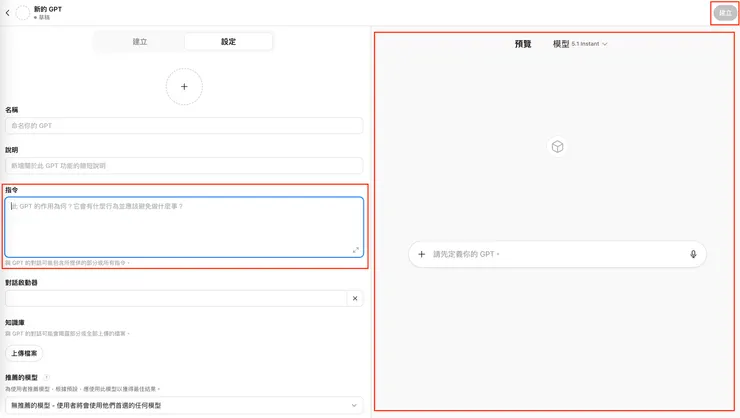Click the 推薦的模型 label text
This screenshot has height=418, width=740.
tap(21, 377)
